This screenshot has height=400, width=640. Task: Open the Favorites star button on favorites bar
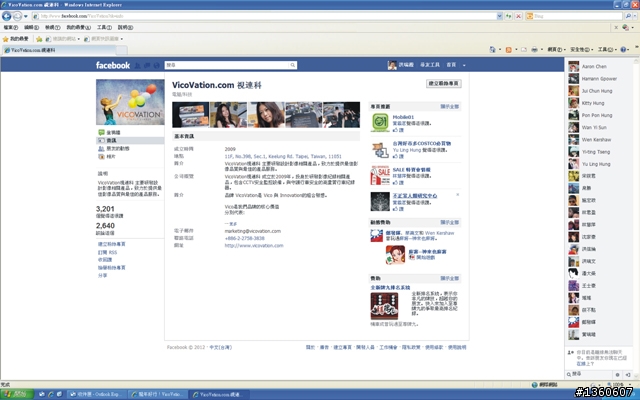coord(16,39)
